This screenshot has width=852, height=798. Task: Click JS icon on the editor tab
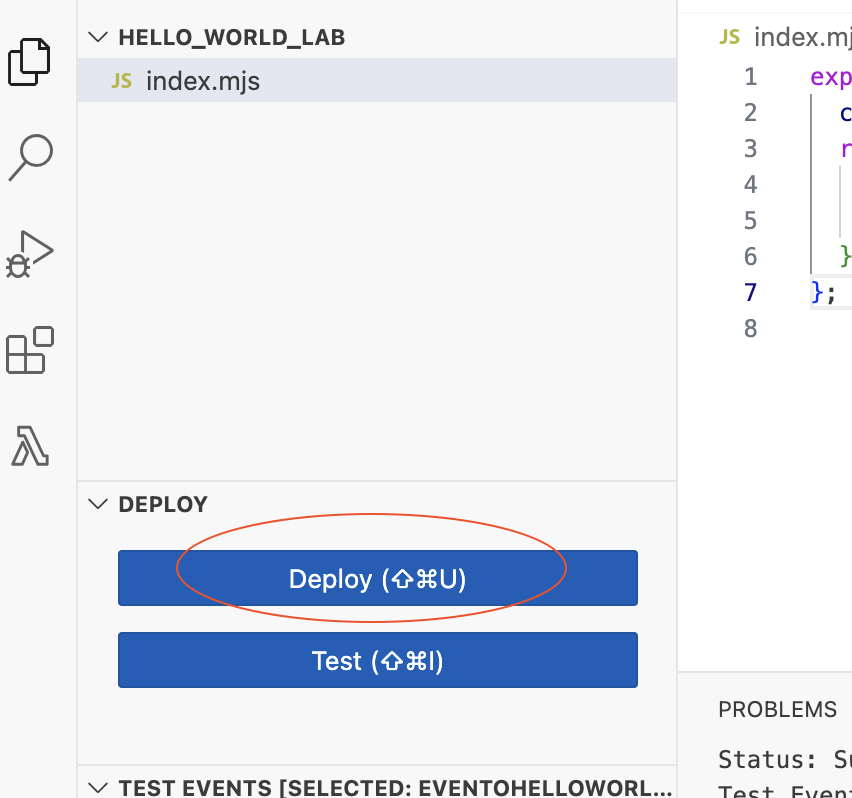click(729, 37)
